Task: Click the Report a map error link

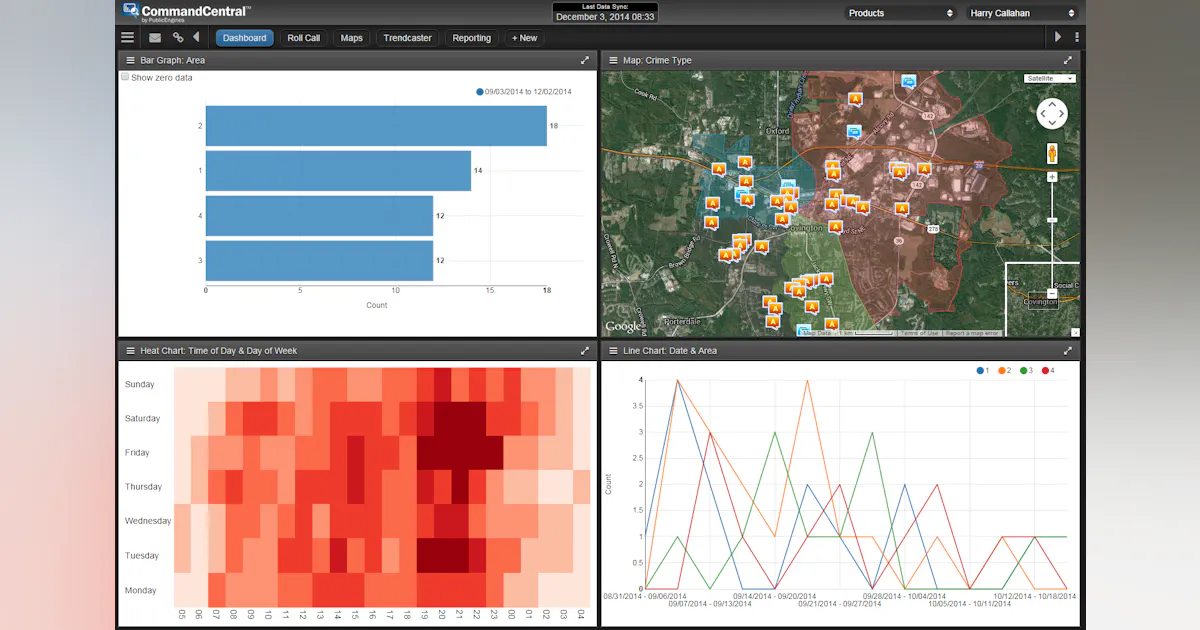Action: [x=973, y=333]
